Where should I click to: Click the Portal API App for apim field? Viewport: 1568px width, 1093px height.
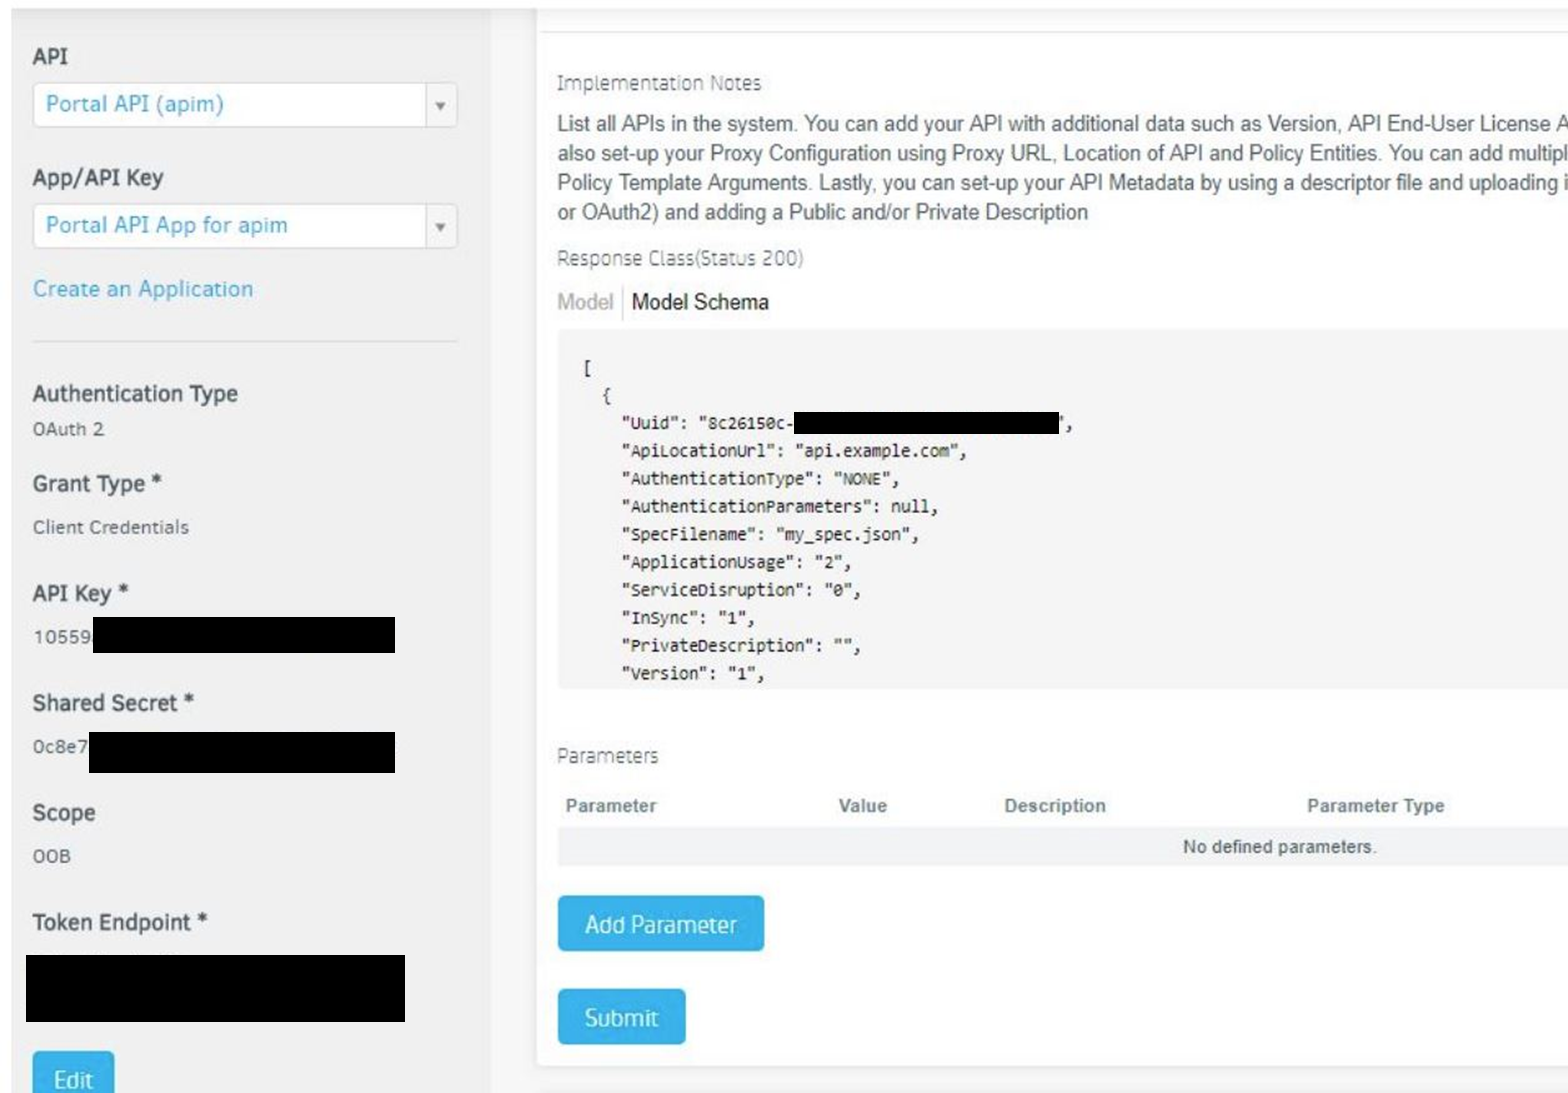click(230, 226)
